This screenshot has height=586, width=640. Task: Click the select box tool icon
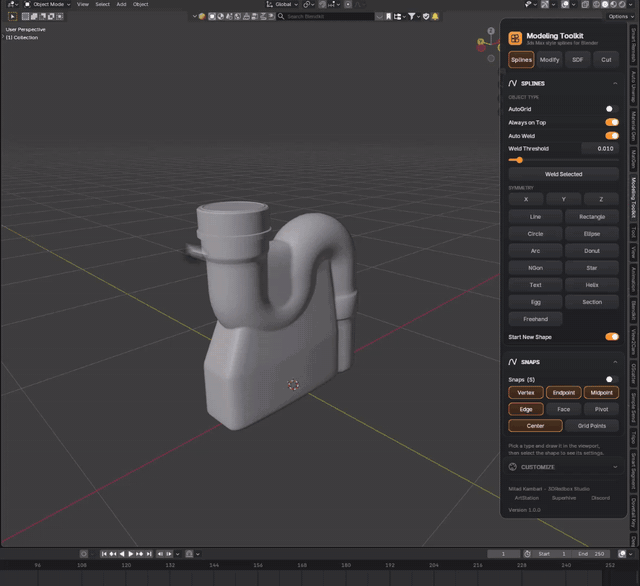pos(12,16)
